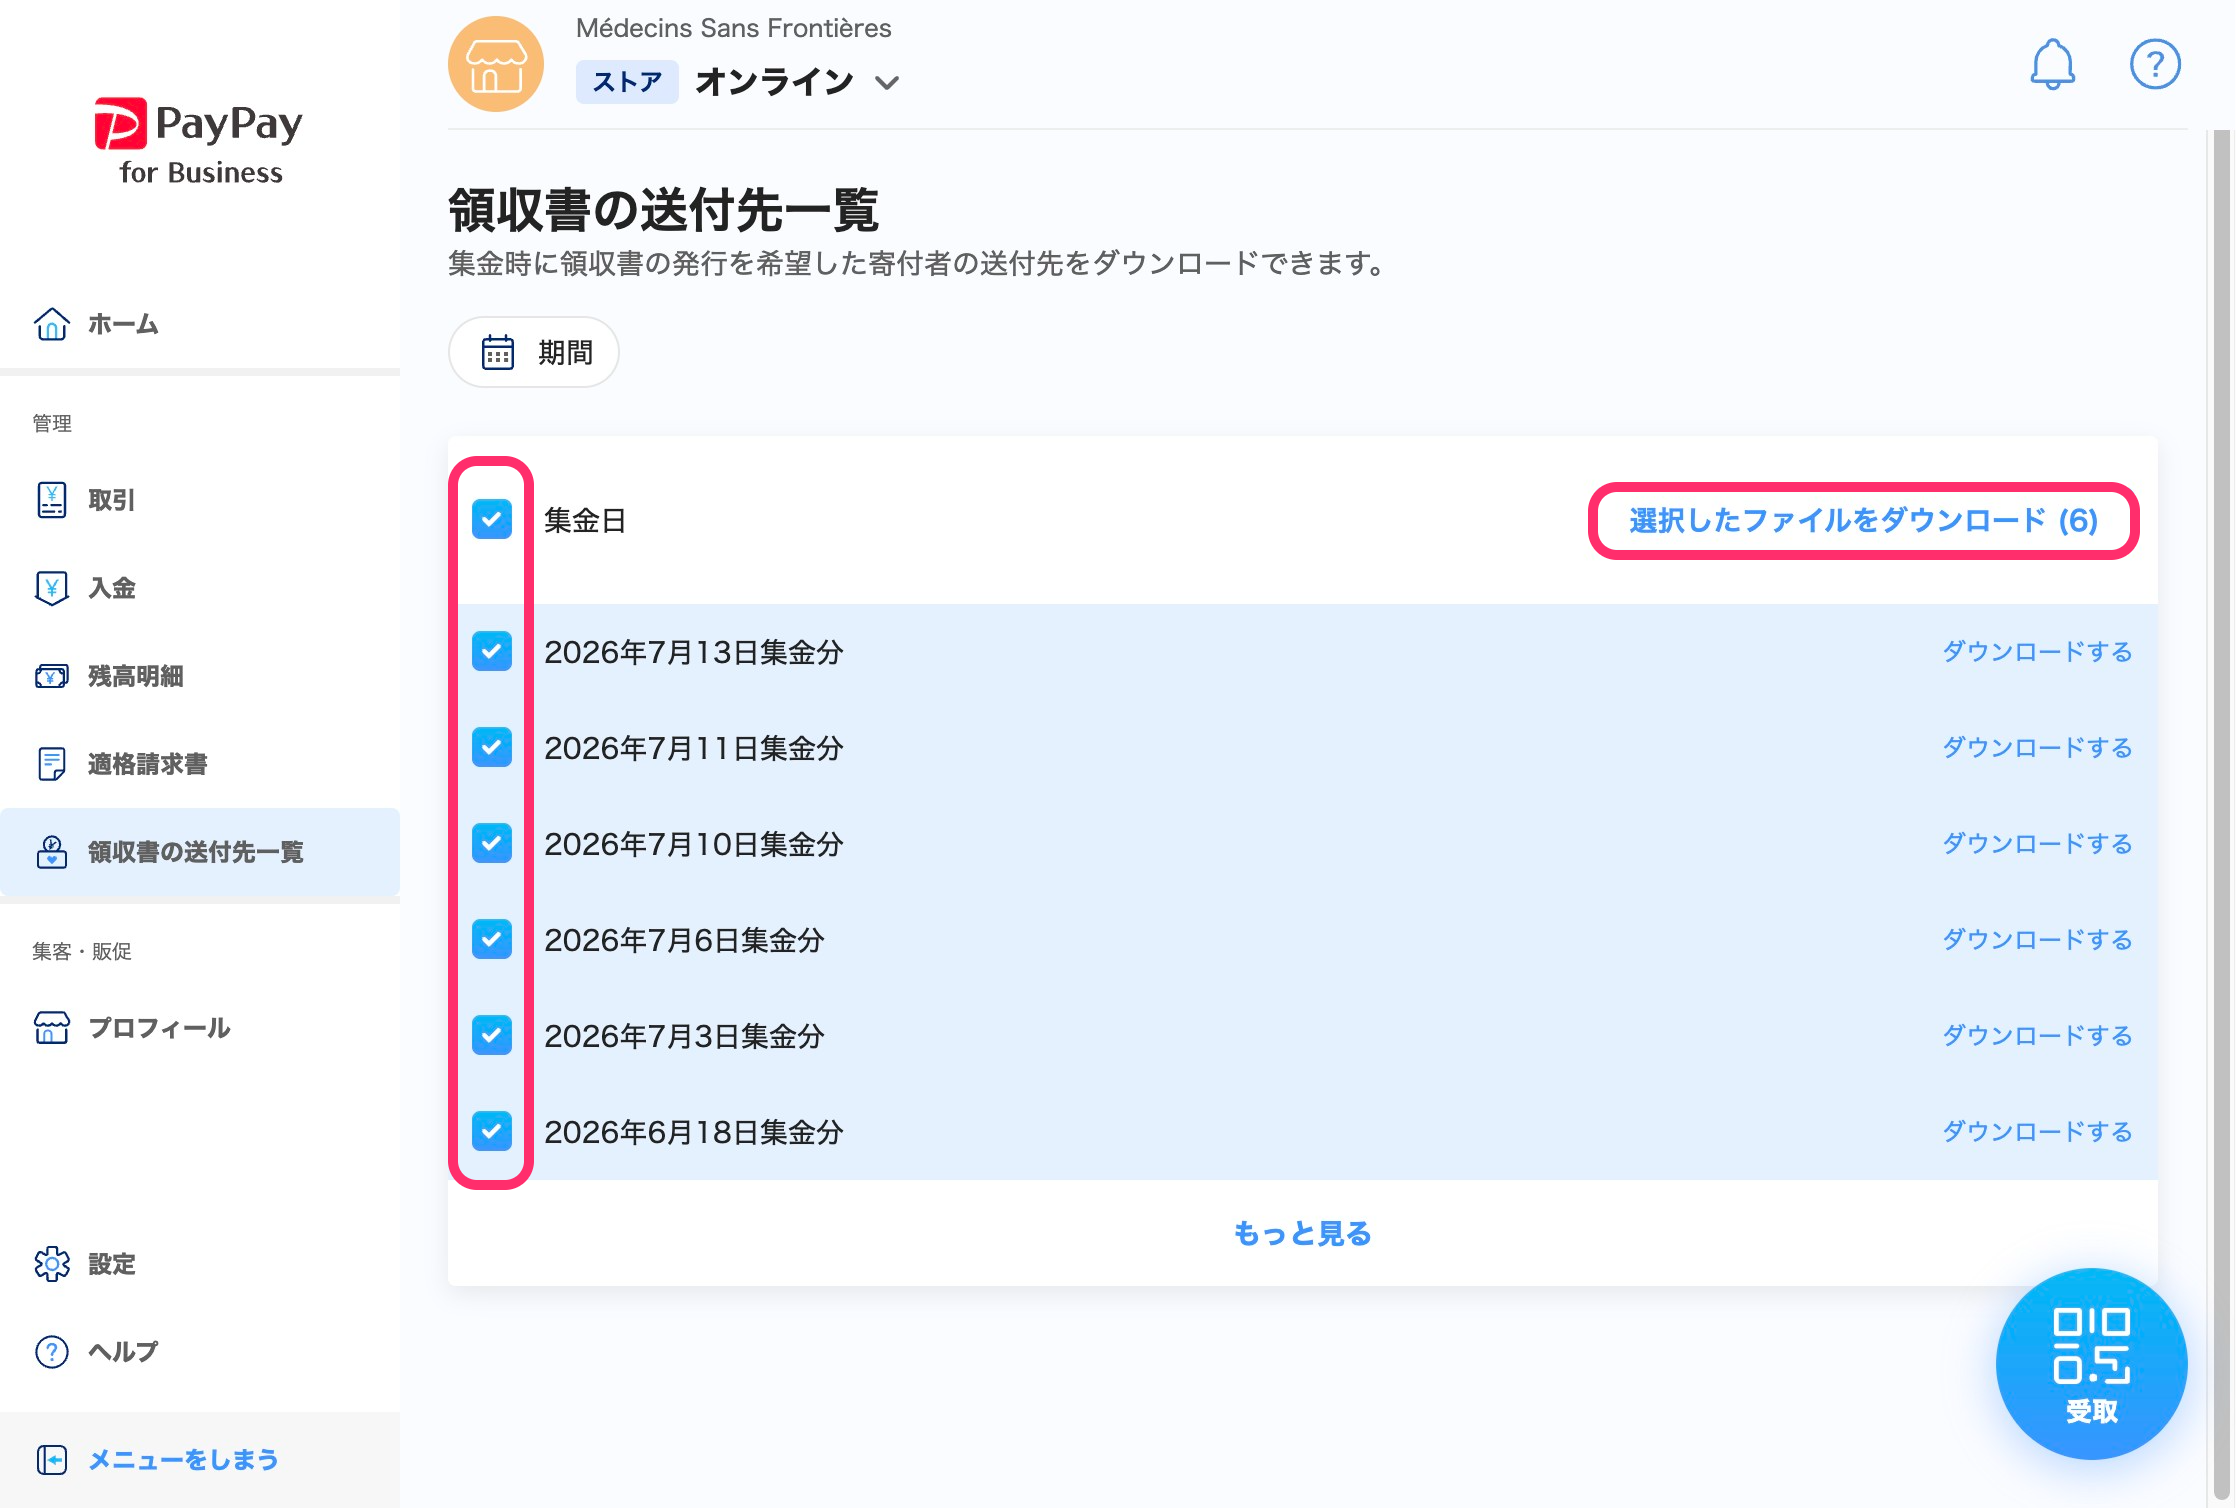2236x1508 pixels.
Task: Uncheck the 2026年7月11日集金分 checkbox
Action: 492,748
